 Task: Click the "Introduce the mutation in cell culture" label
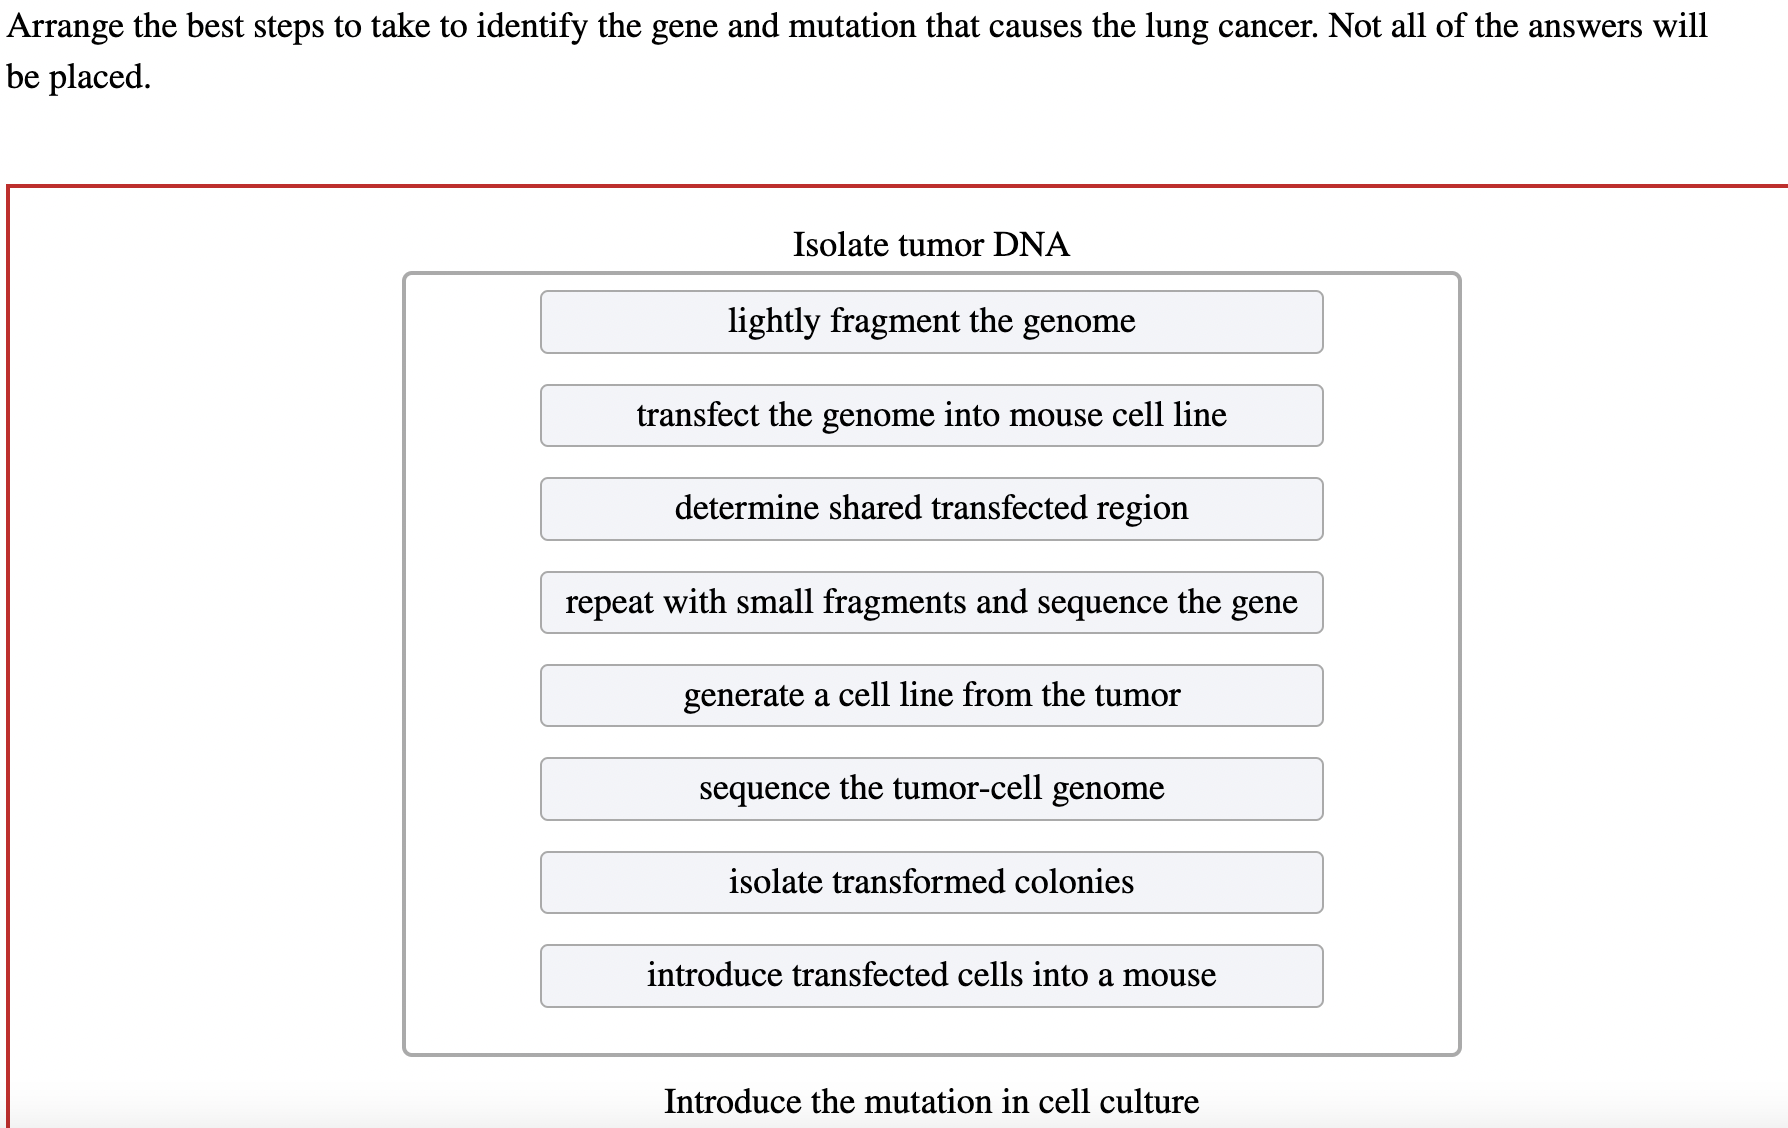pos(931,1100)
